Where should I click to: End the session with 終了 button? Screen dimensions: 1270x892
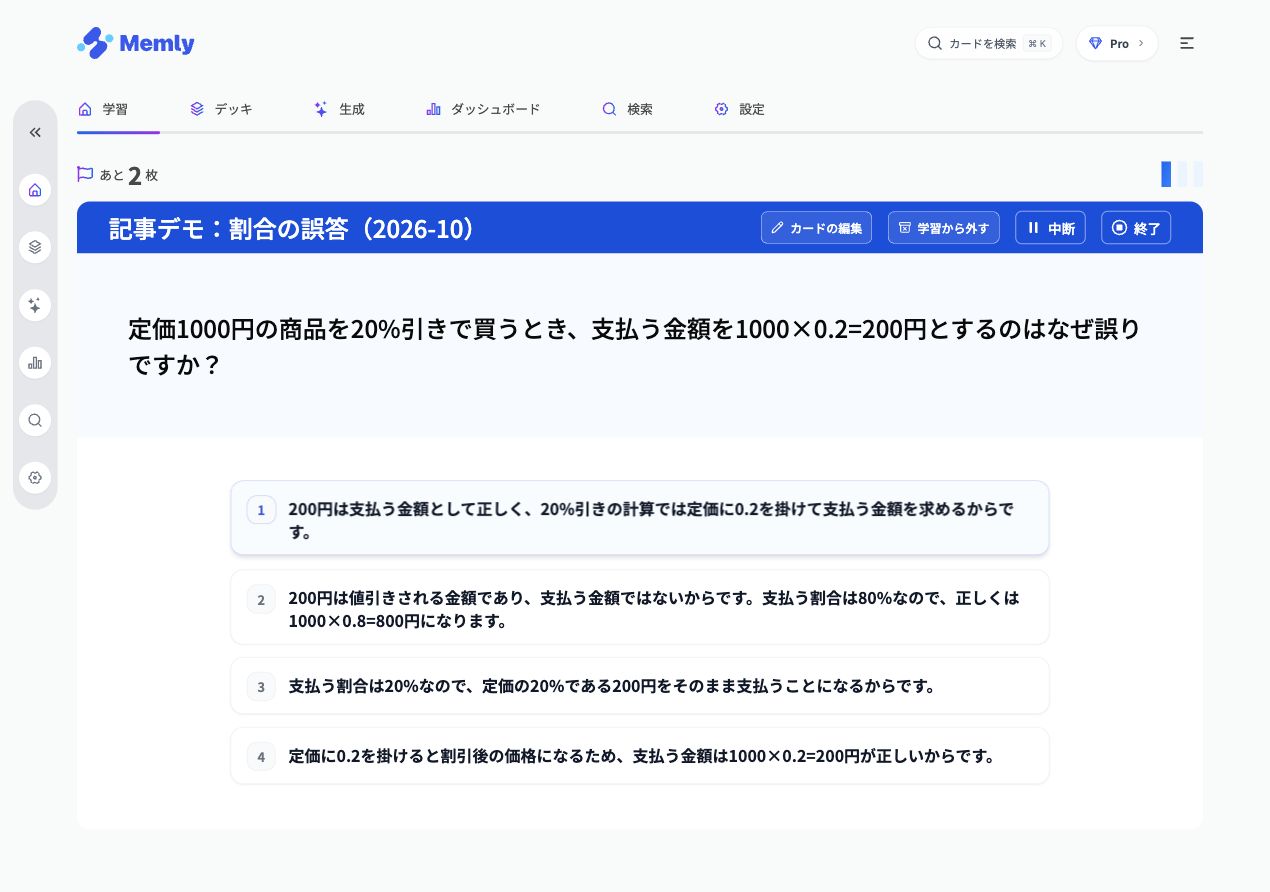click(x=1136, y=228)
